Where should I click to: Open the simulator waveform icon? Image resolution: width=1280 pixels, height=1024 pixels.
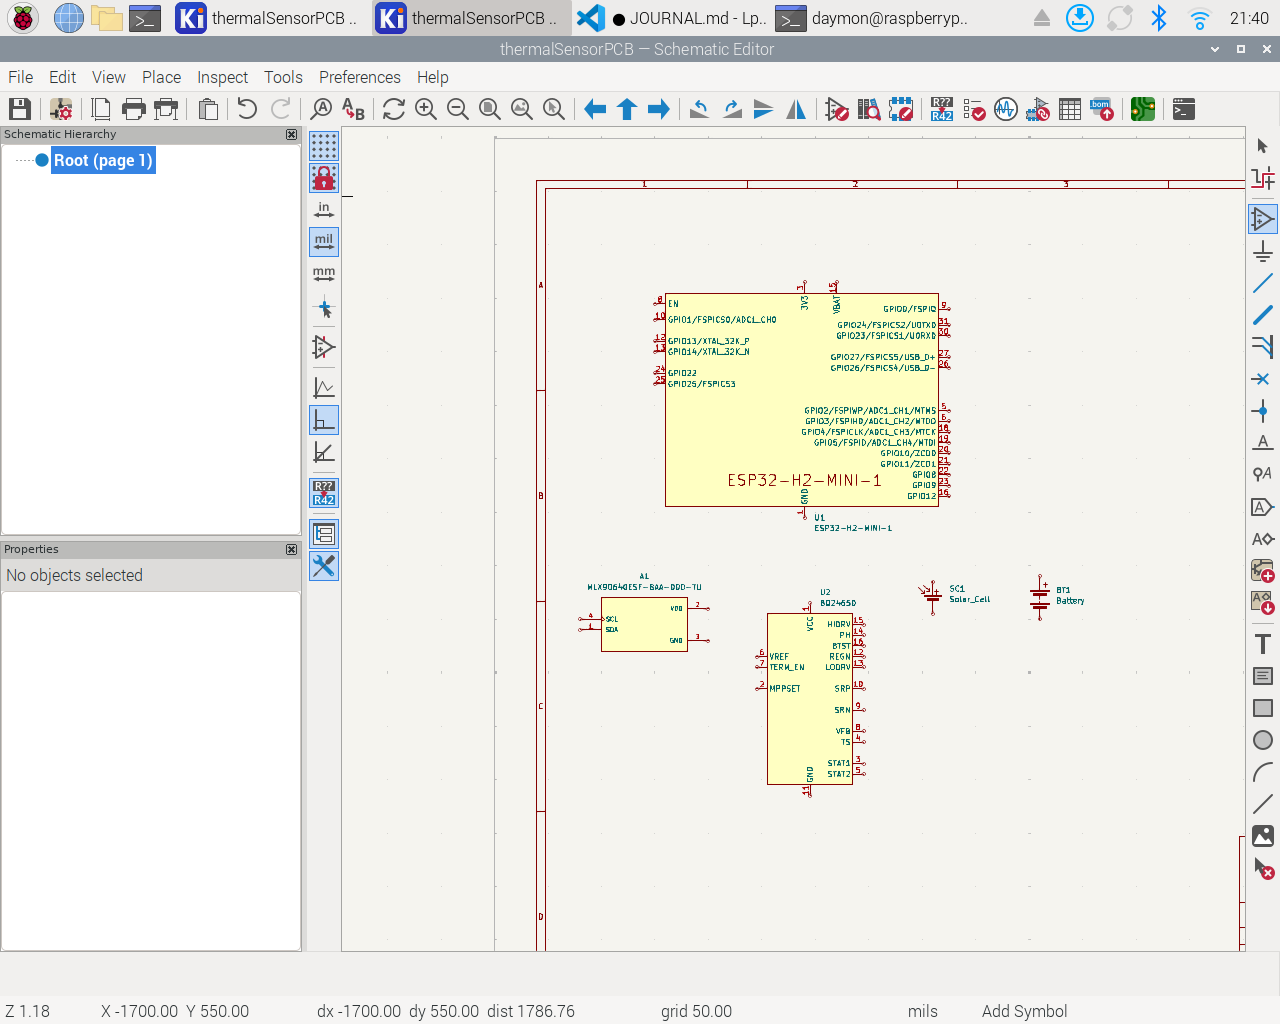1006,109
